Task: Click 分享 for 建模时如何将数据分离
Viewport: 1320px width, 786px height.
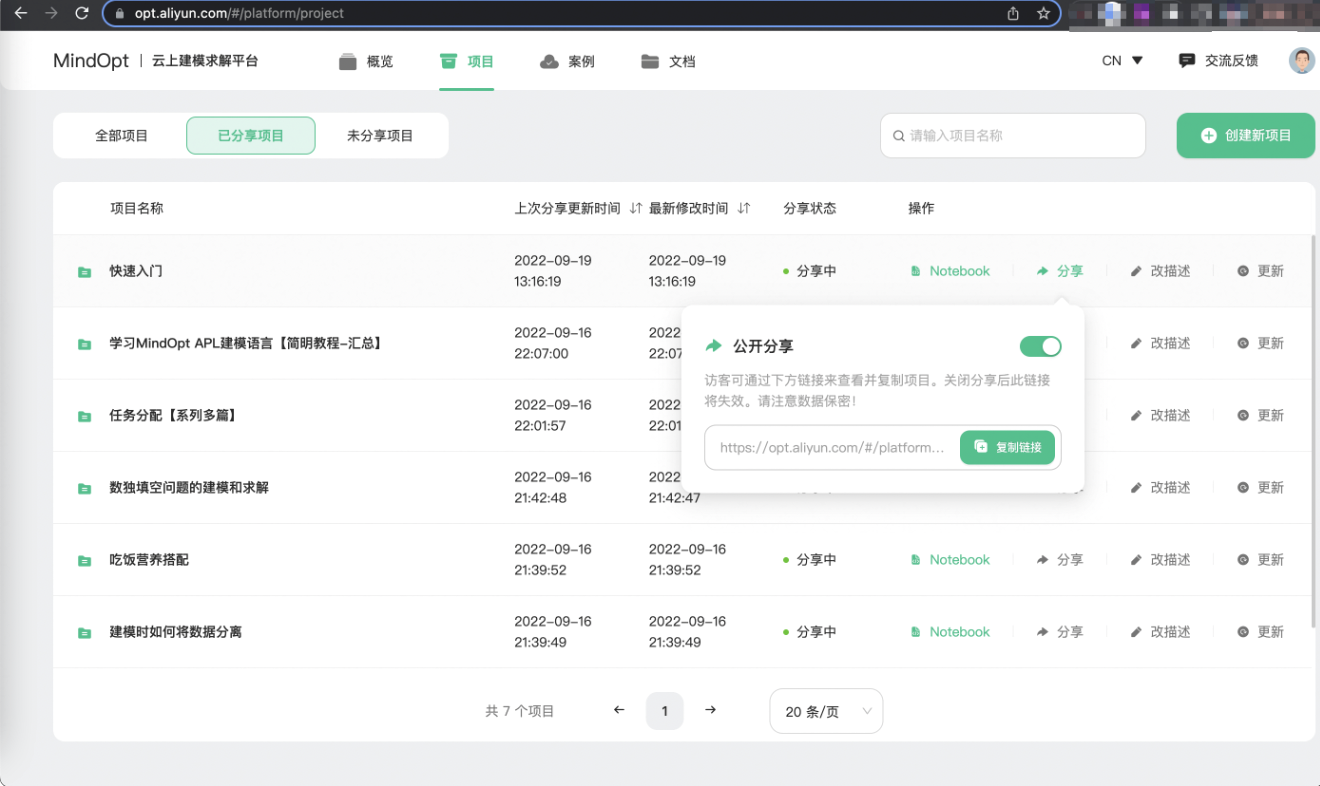Action: [1060, 632]
